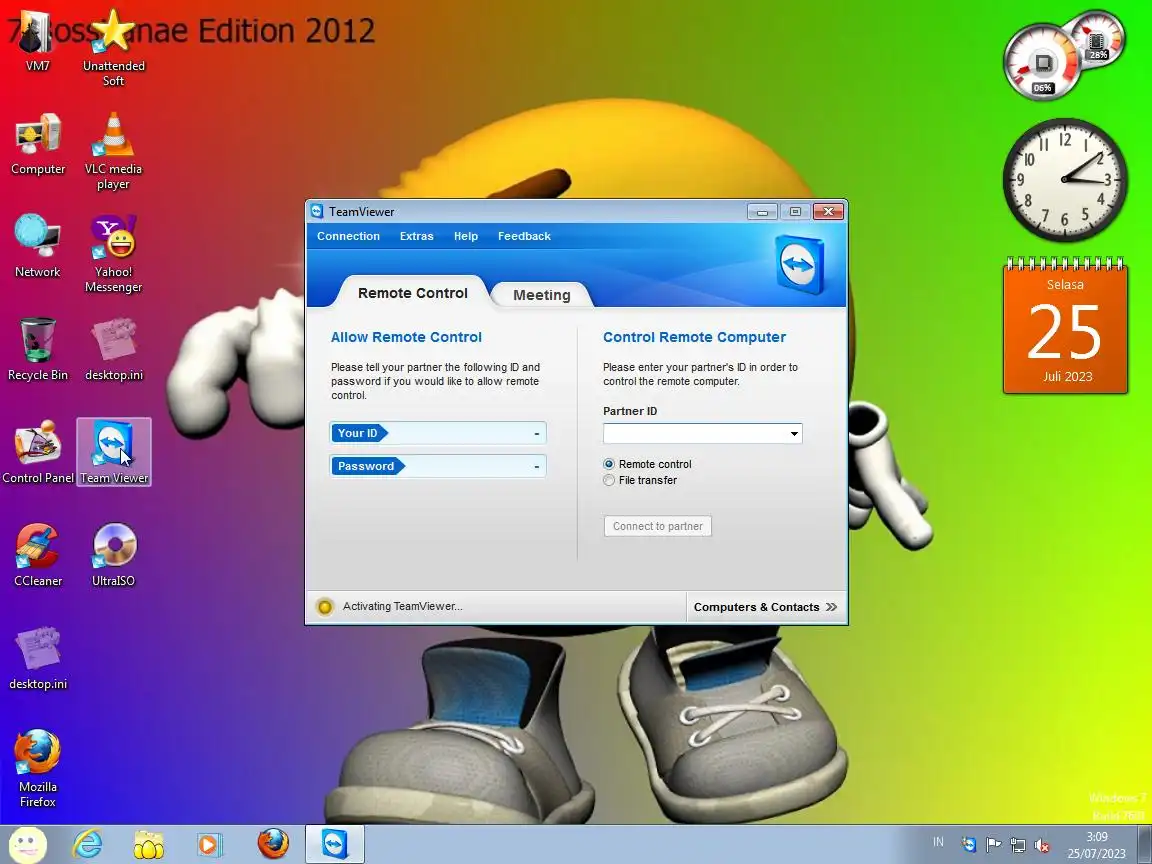This screenshot has height=864, width=1152.
Task: Open the Unattended Soft desktop shortcut
Action: pos(113,48)
